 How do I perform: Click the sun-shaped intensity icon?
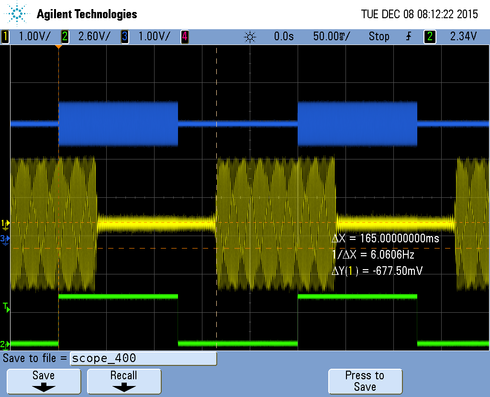click(250, 37)
